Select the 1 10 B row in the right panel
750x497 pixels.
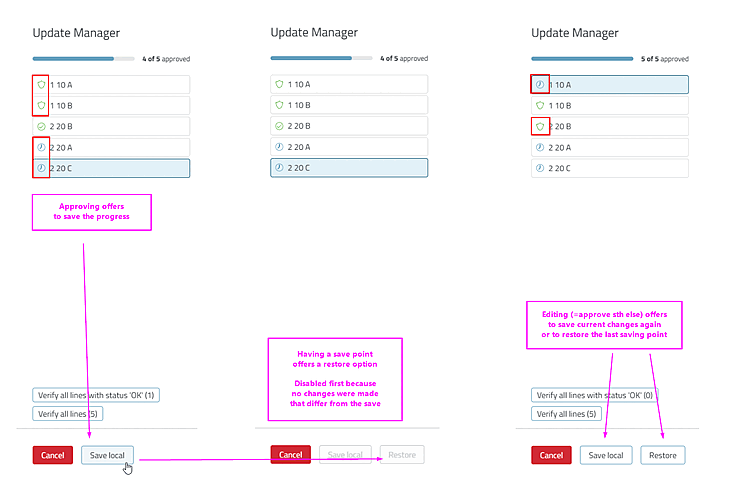[610, 105]
